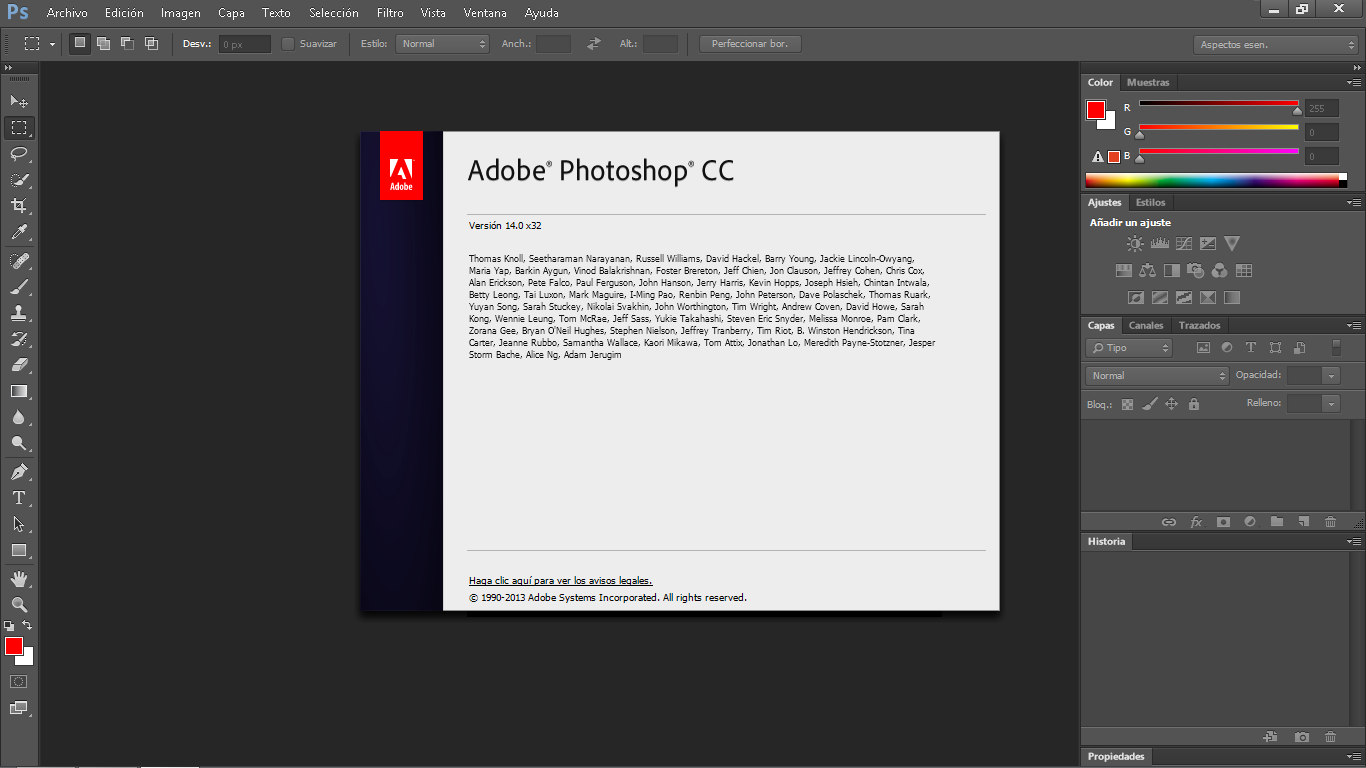
Task: Select the Move tool
Action: point(19,101)
